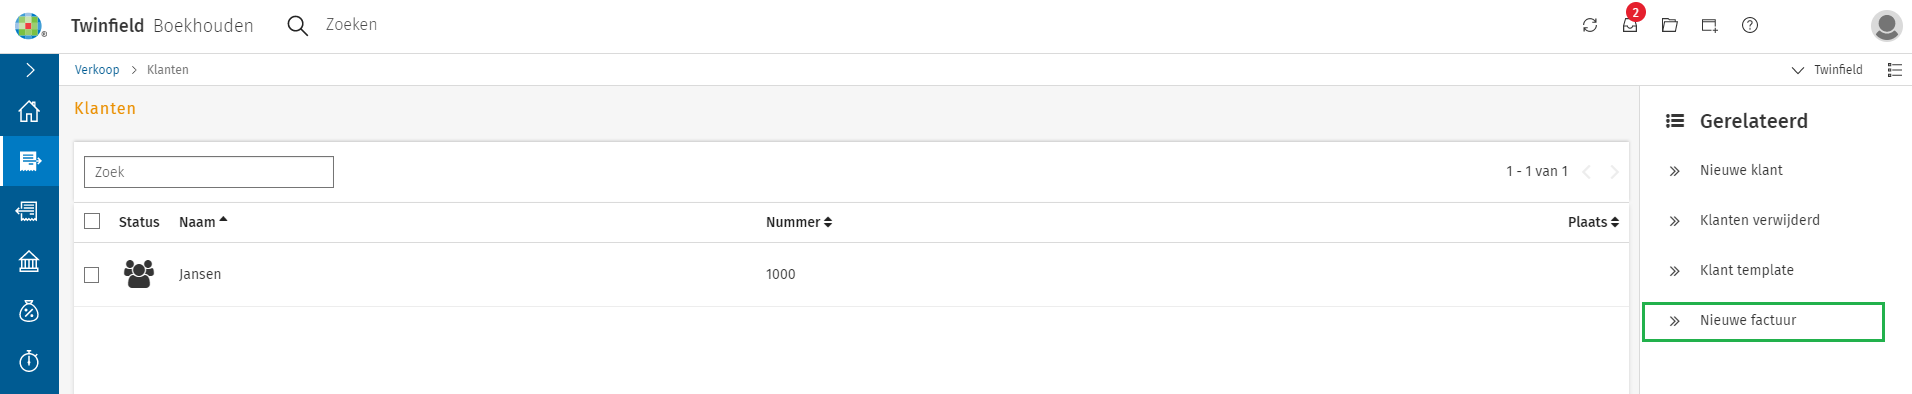The image size is (1912, 394).
Task: Sort the list by Plaats column
Action: (x=1593, y=222)
